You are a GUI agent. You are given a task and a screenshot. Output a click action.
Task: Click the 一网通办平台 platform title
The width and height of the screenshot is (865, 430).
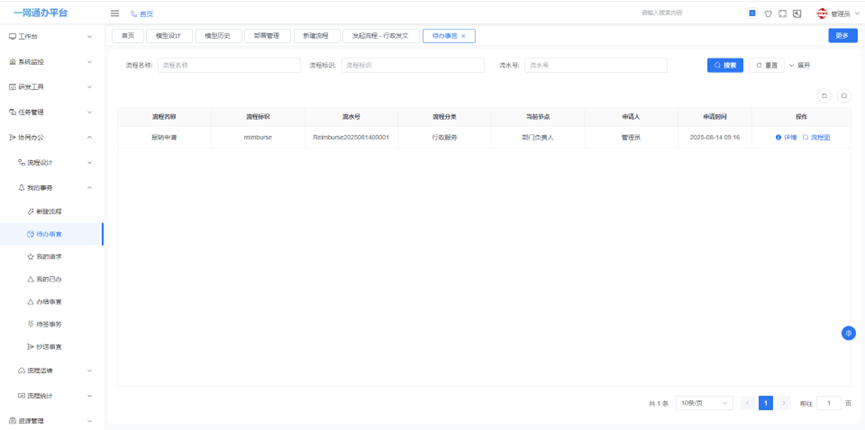(x=40, y=13)
